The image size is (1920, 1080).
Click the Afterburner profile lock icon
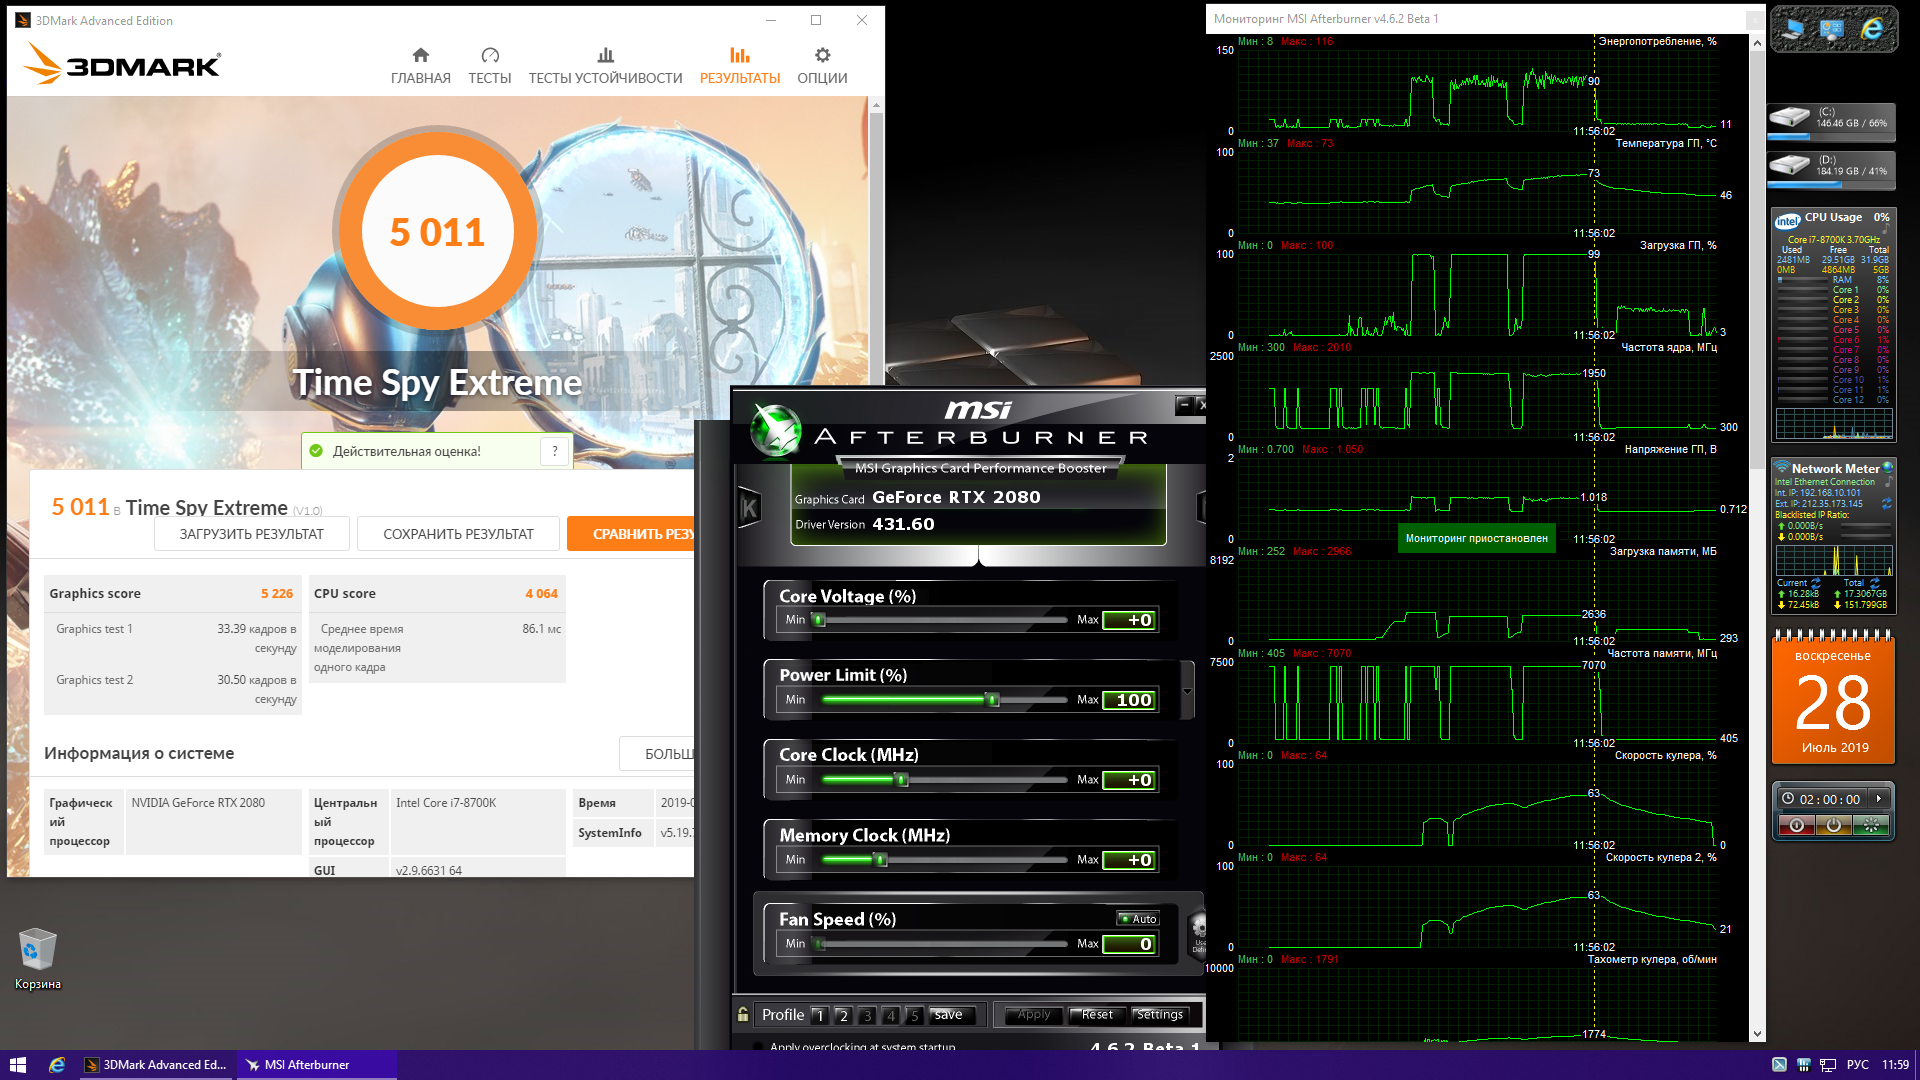[x=743, y=1015]
